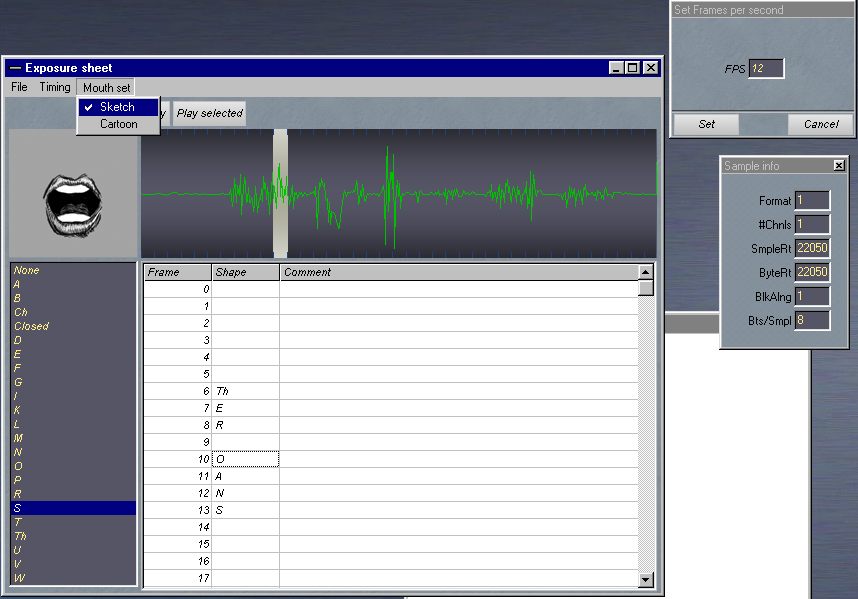This screenshot has width=858, height=599.
Task: Close the Sample info panel
Action: 838,165
